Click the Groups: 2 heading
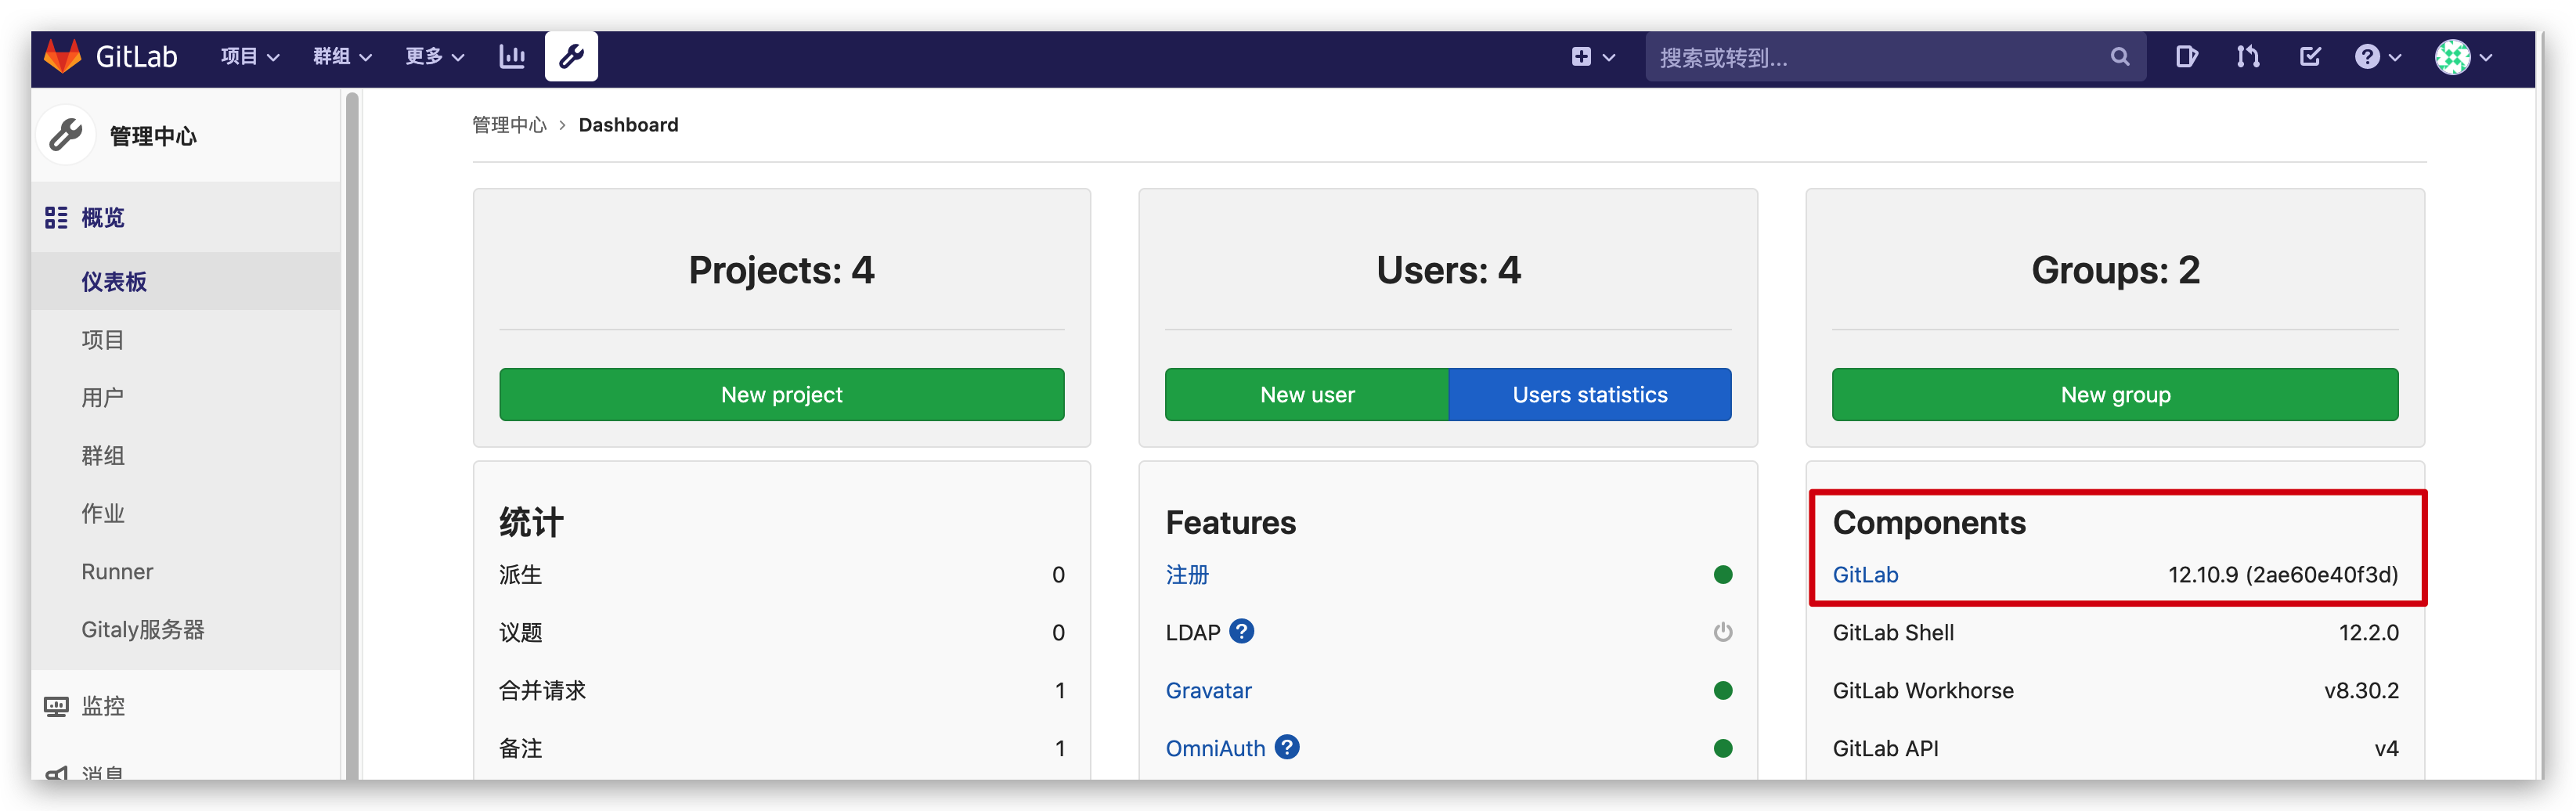The width and height of the screenshot is (2576, 811). 2115,270
